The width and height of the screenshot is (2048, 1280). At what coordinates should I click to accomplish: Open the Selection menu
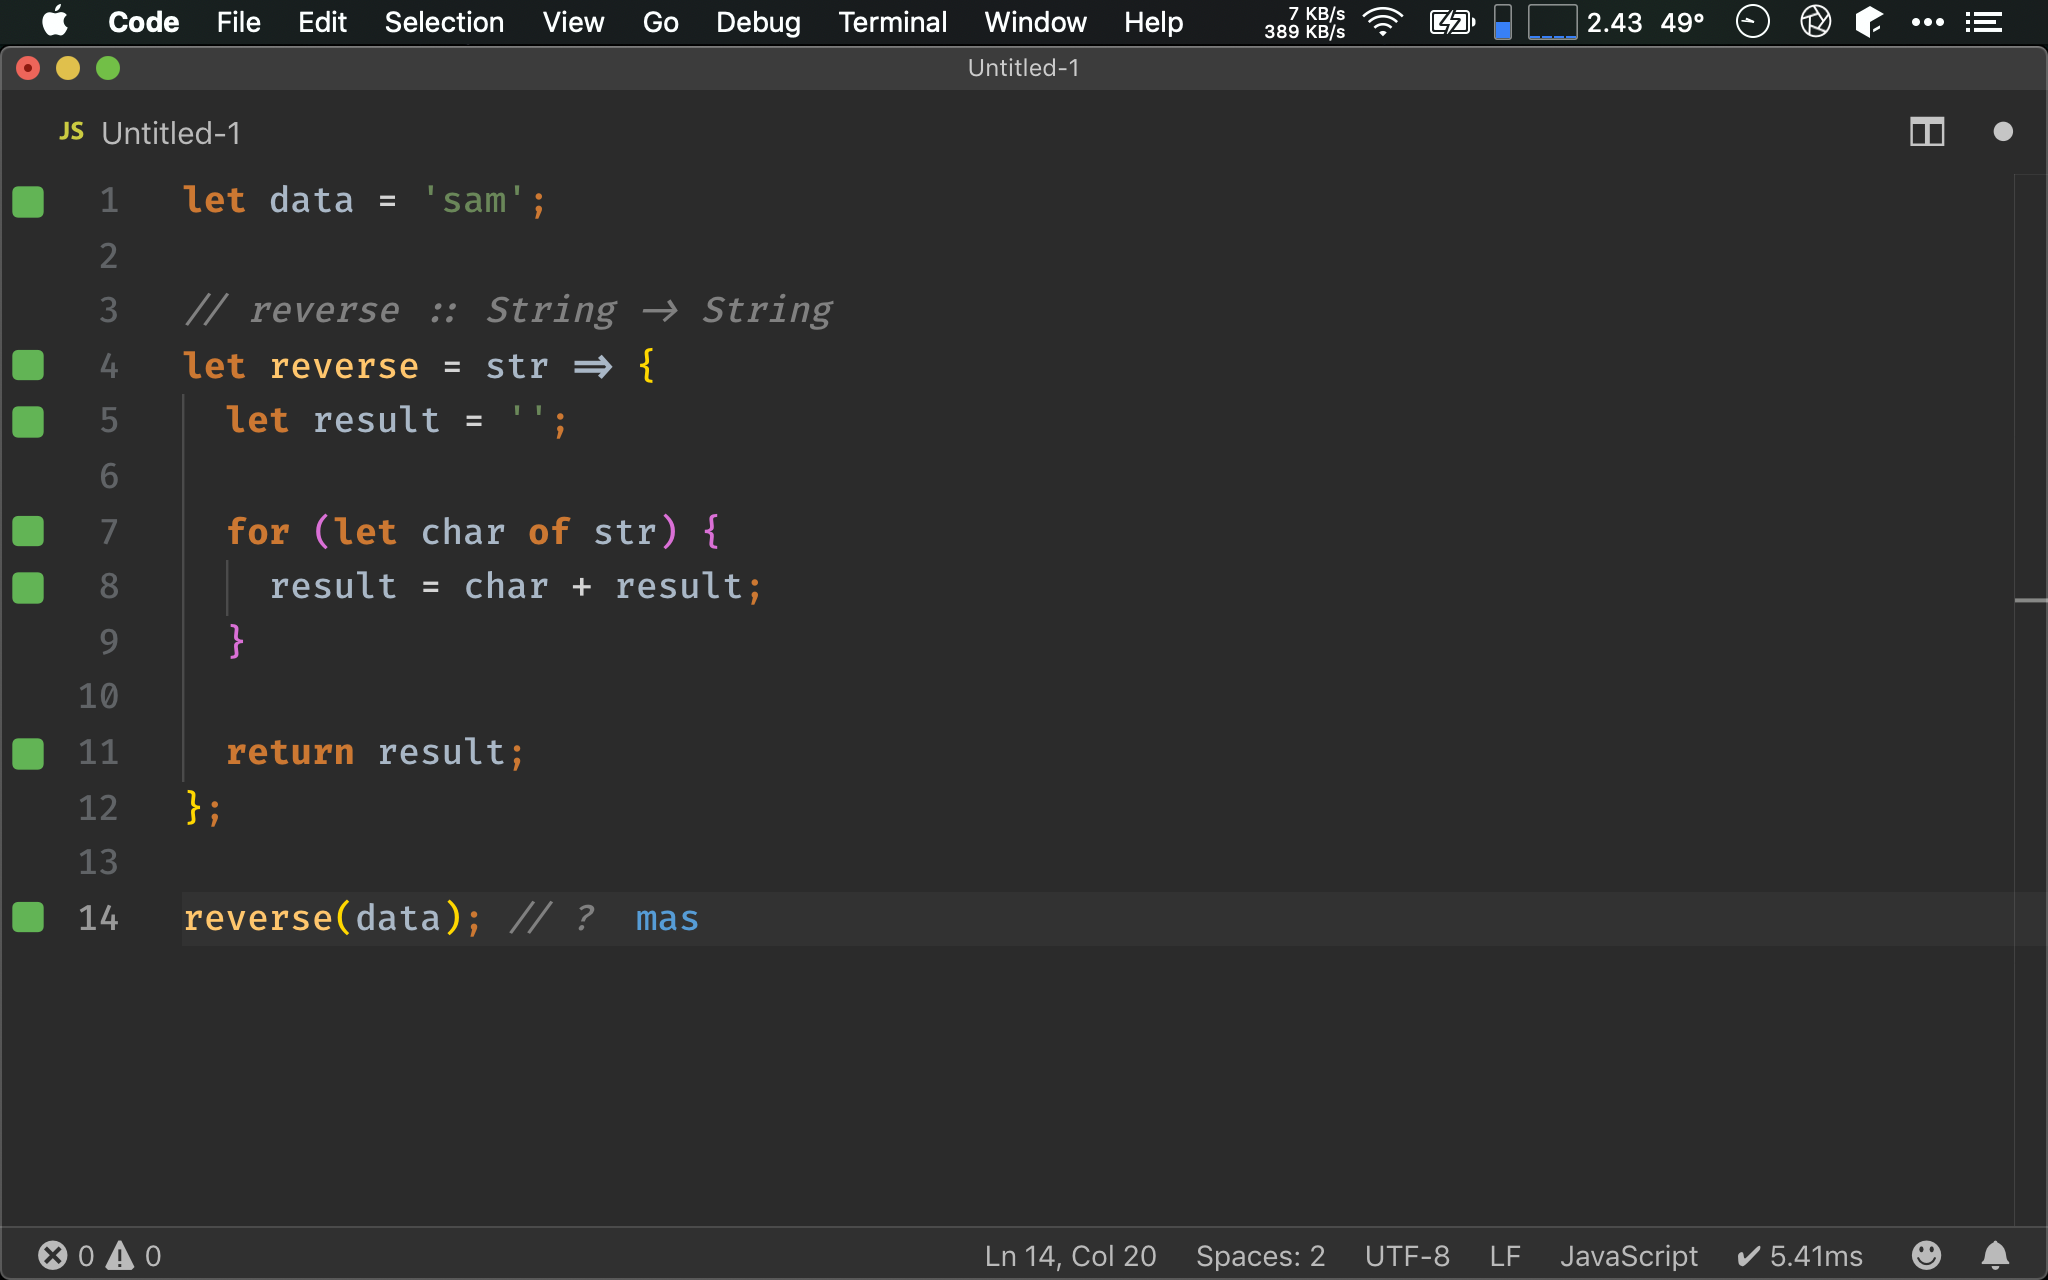444,22
